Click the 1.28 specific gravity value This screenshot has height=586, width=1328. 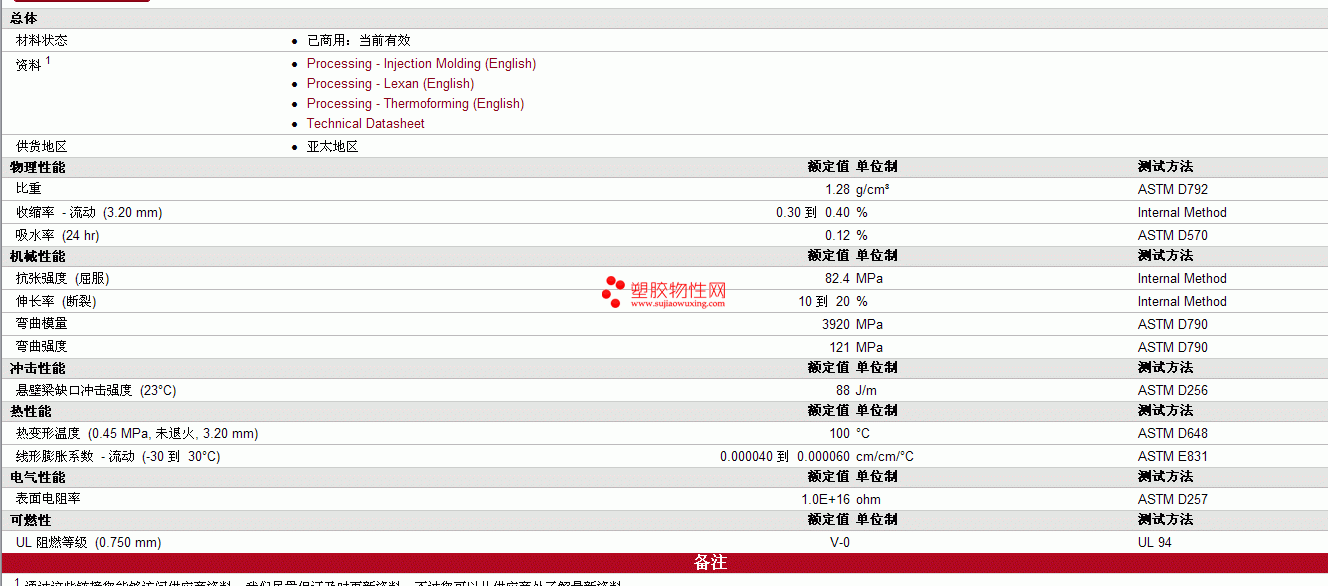pyautogui.click(x=837, y=189)
